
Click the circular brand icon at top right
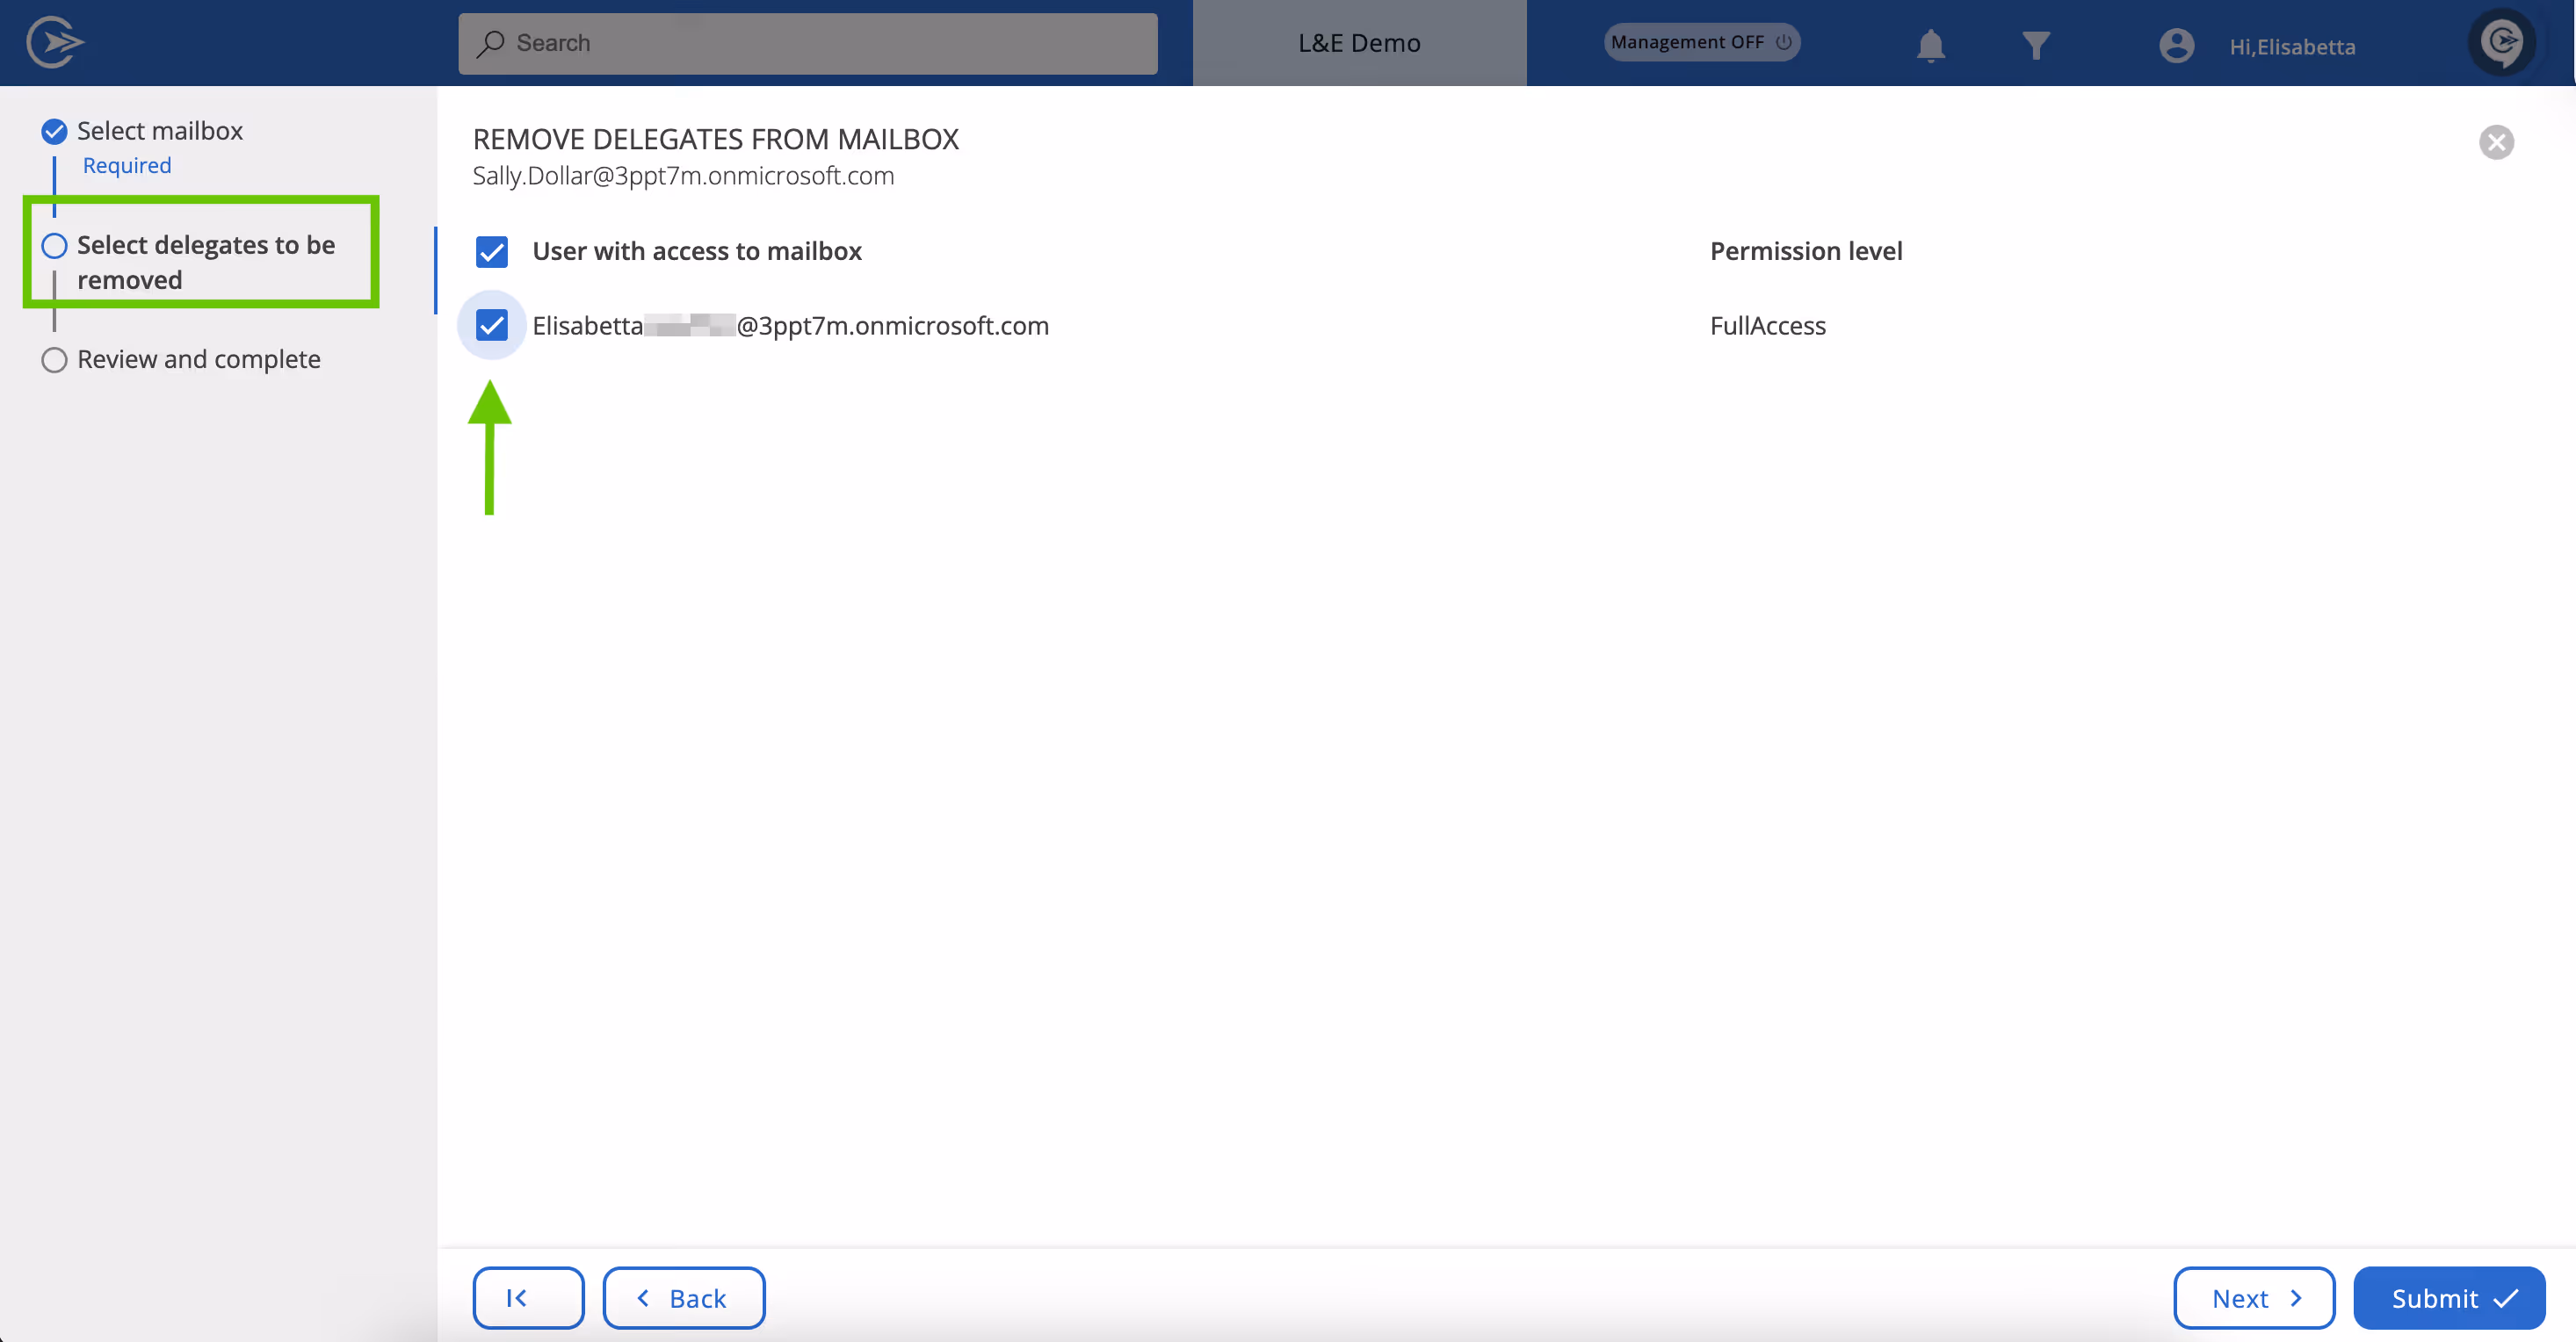click(x=2504, y=42)
